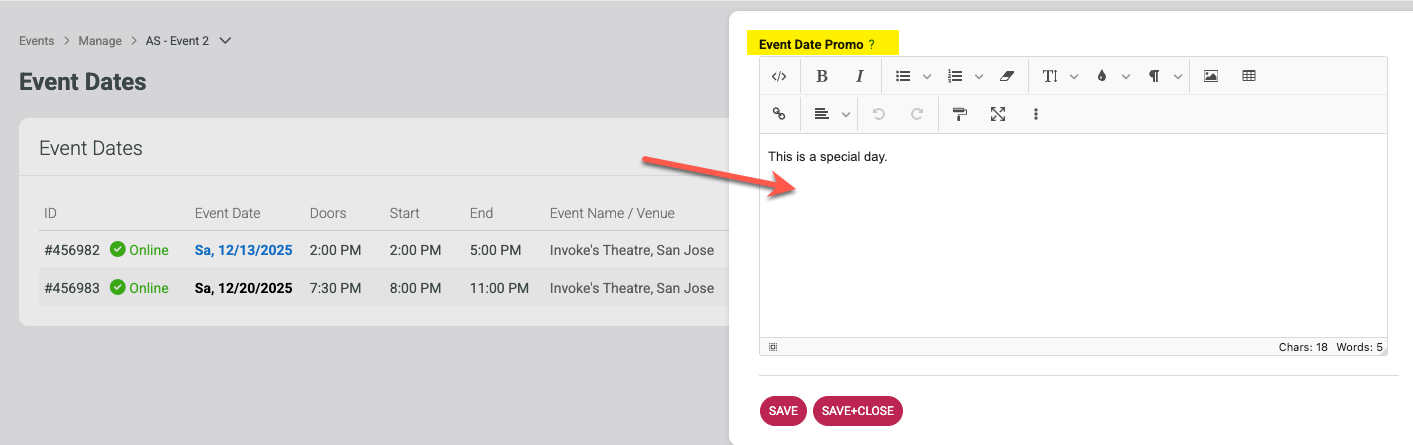Expand the text color dropdown arrow
The height and width of the screenshot is (445, 1413).
pos(1126,76)
